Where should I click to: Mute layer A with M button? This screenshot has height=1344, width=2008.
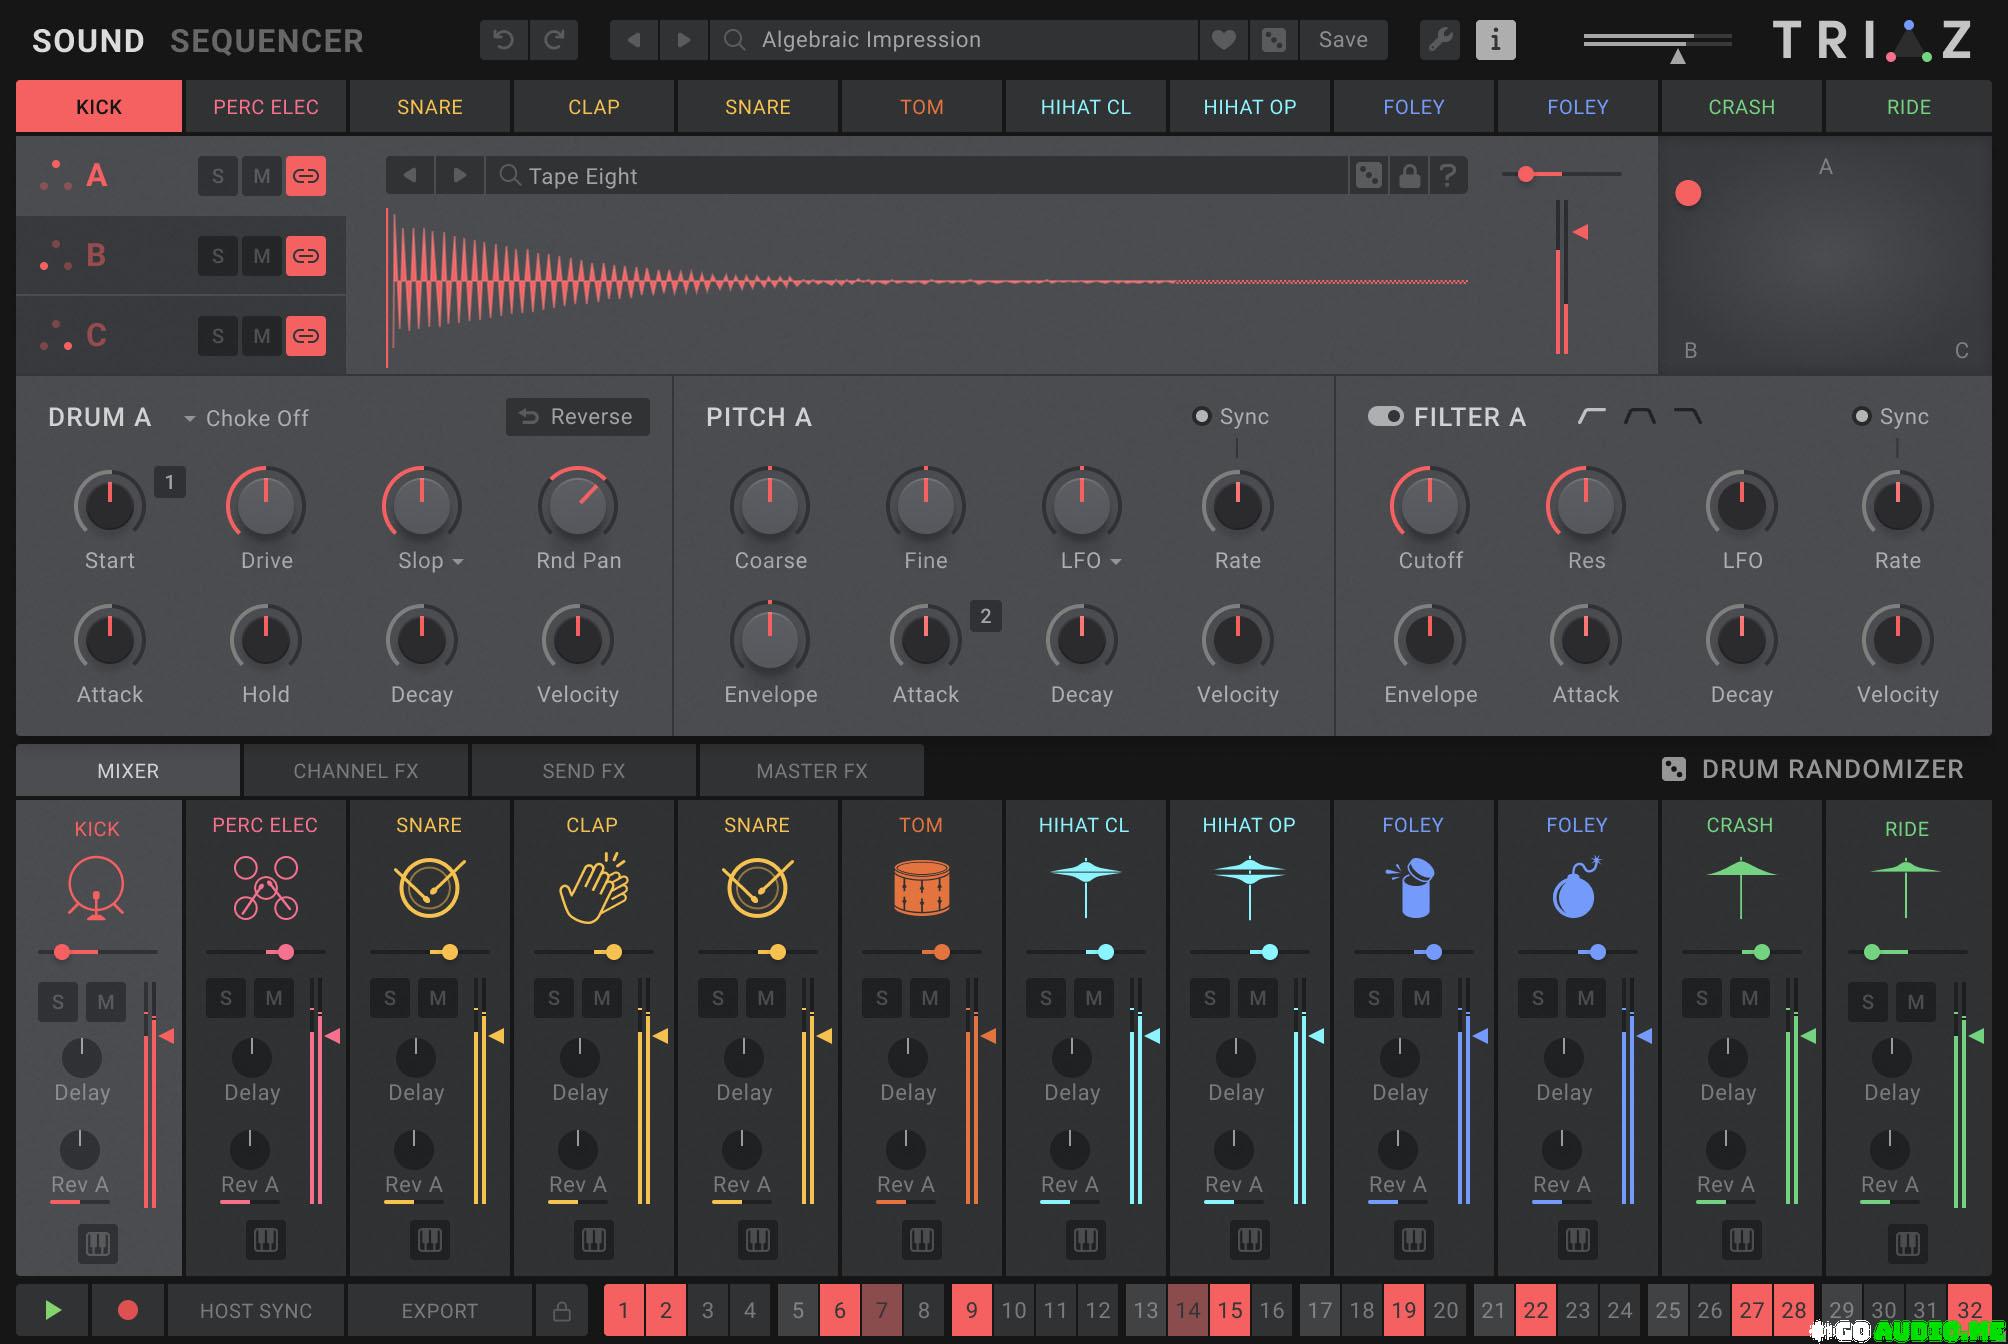pos(262,176)
